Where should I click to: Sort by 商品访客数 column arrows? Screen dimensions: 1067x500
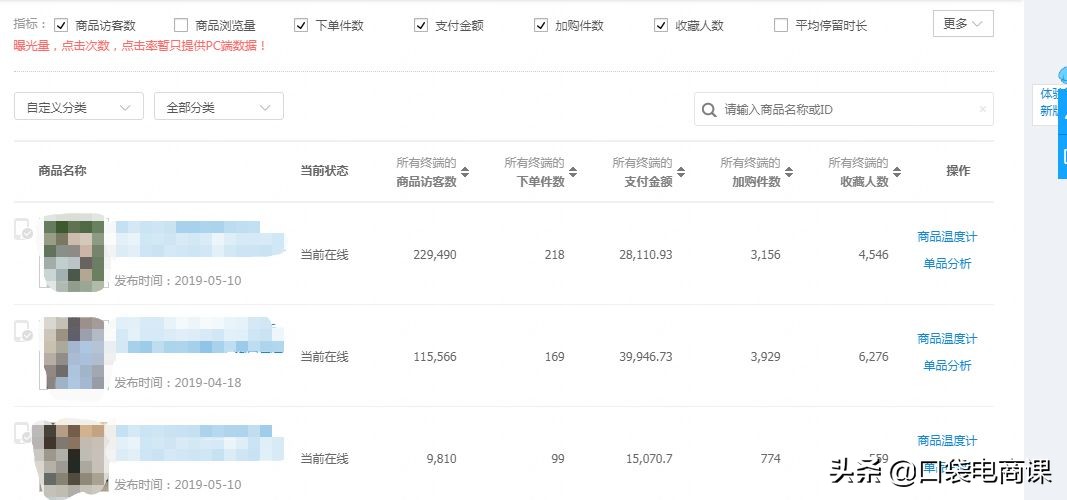(x=465, y=172)
